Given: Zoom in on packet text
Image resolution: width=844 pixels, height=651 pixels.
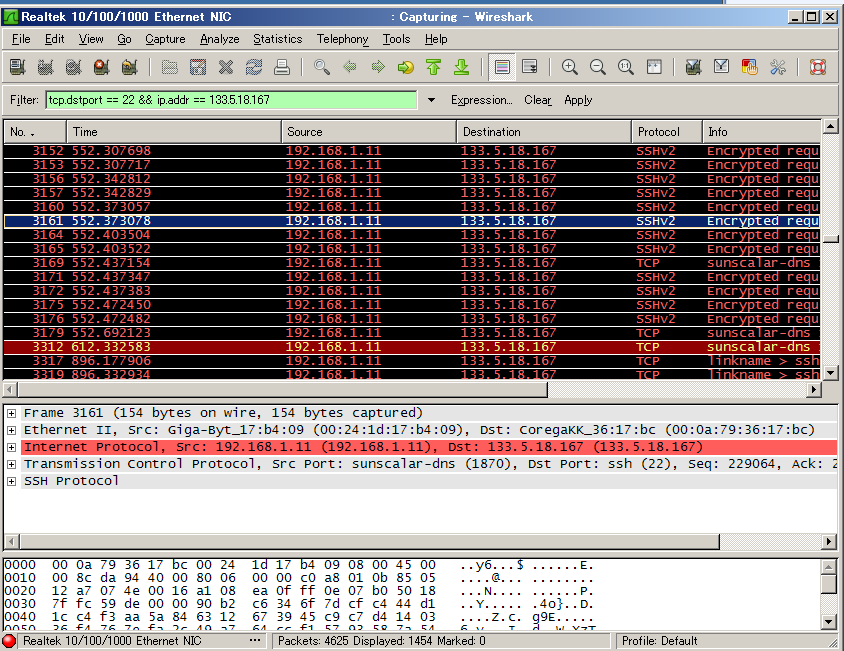Looking at the screenshot, I should 569,67.
